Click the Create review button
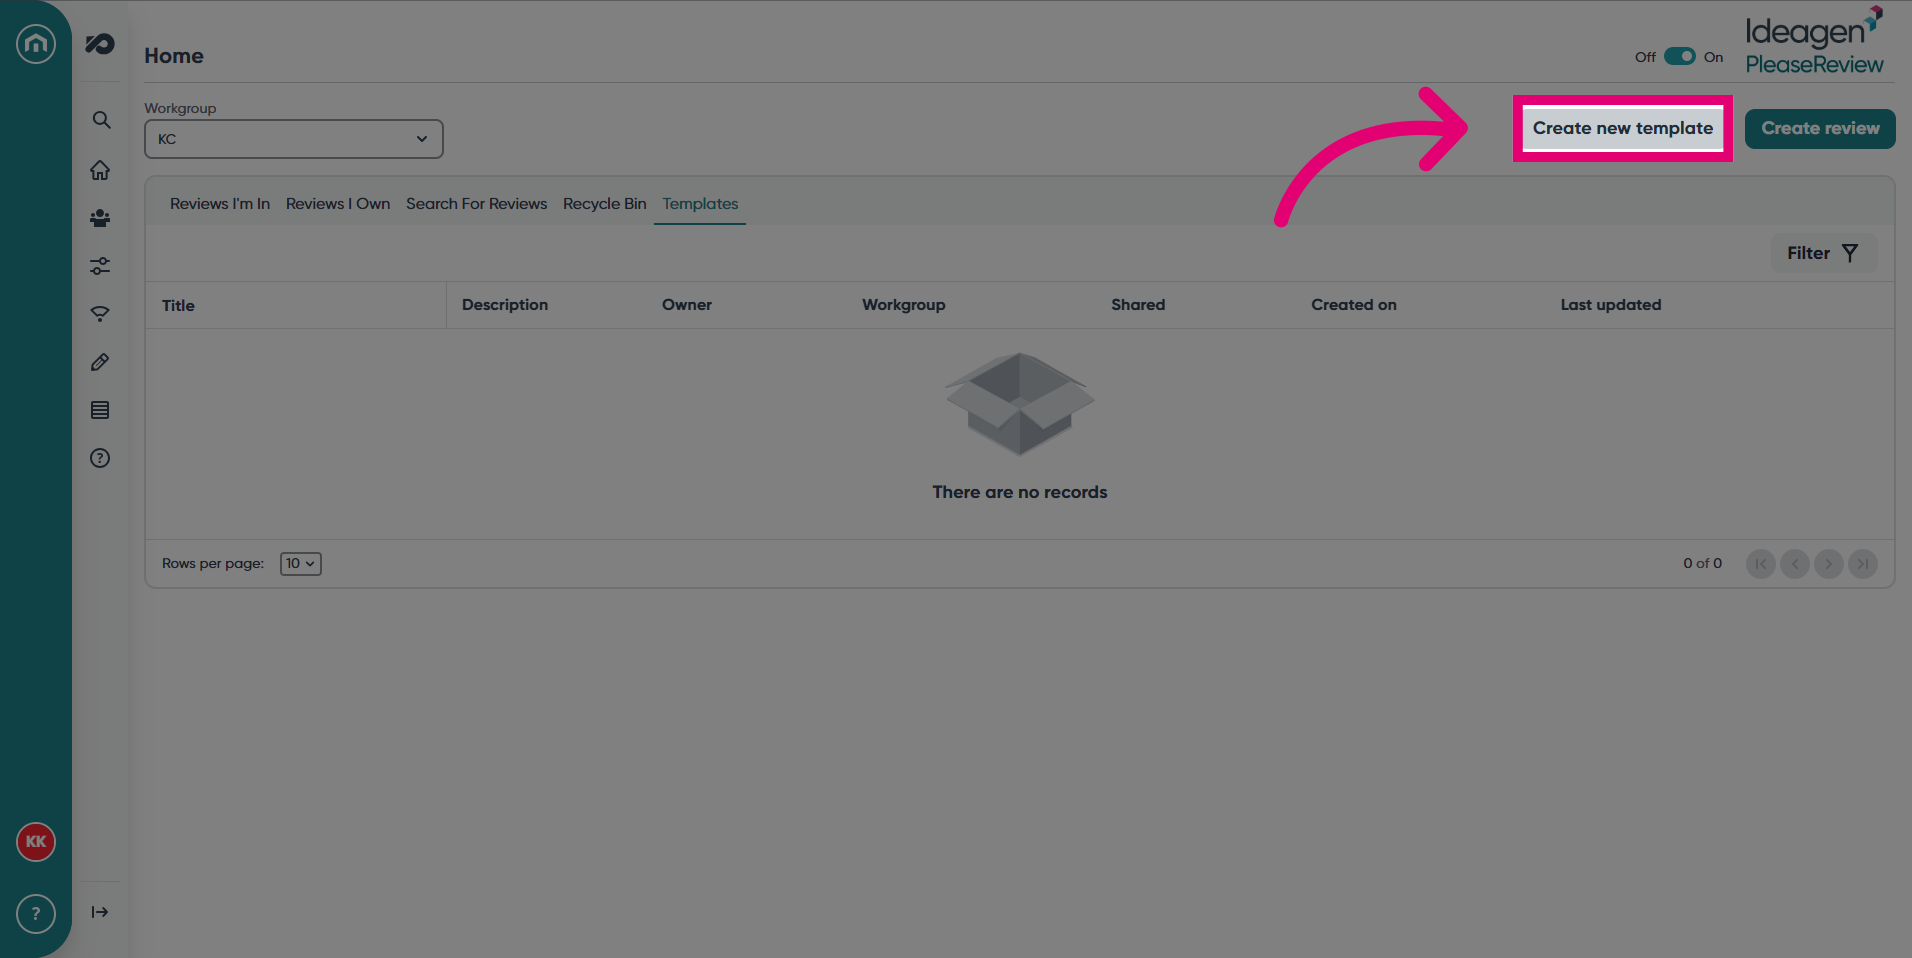Image resolution: width=1912 pixels, height=958 pixels. pos(1820,129)
